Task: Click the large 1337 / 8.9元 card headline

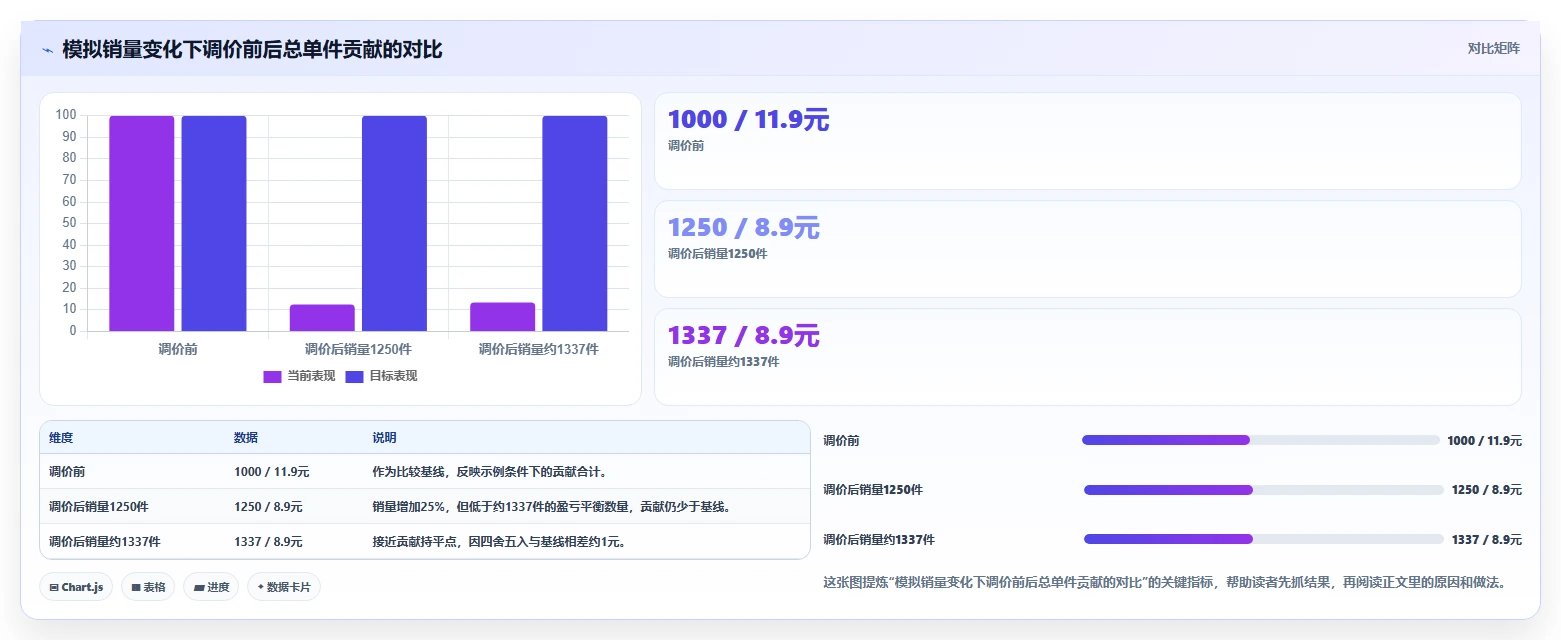Action: [743, 336]
